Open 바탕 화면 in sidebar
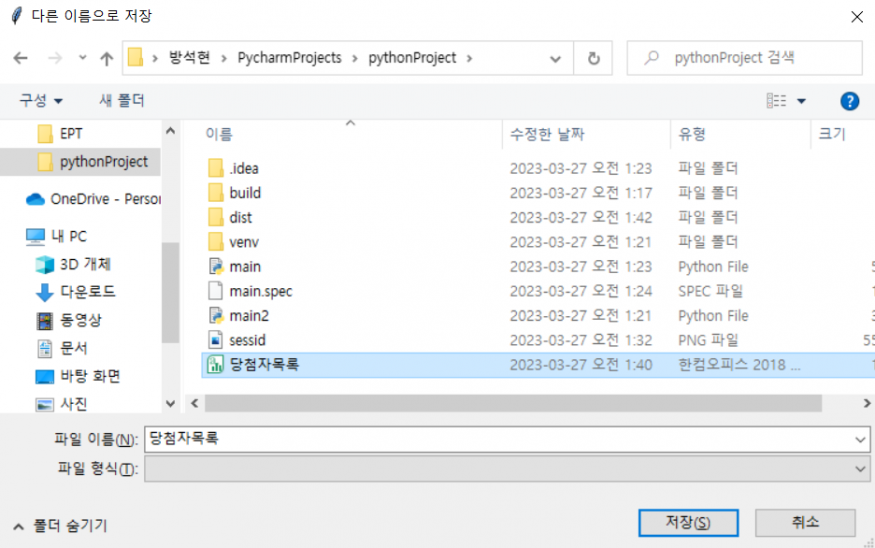 (x=78, y=376)
